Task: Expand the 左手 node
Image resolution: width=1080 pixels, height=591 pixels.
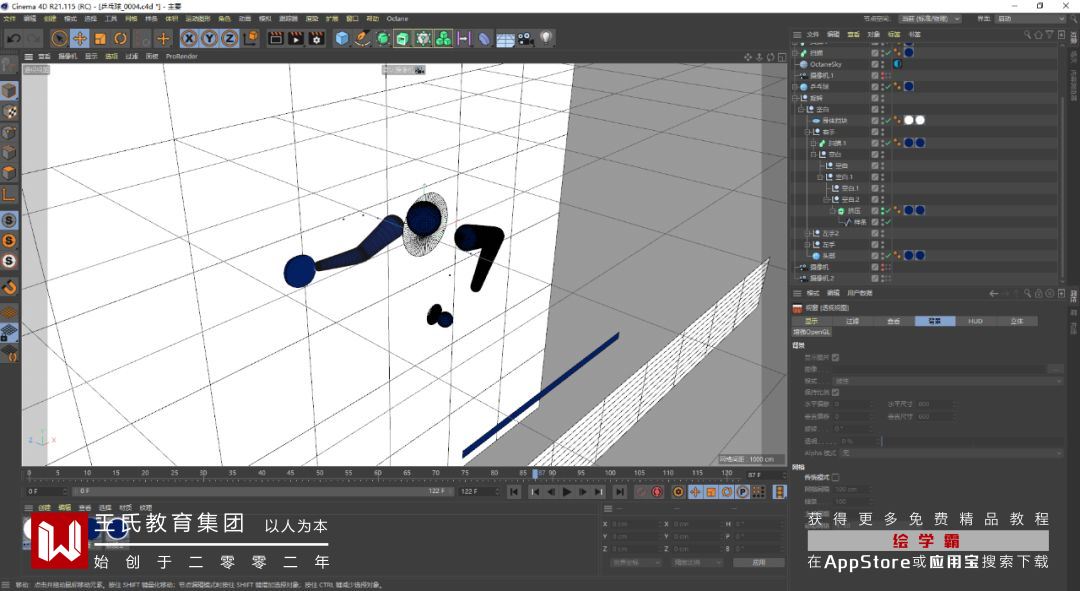Action: (x=808, y=245)
